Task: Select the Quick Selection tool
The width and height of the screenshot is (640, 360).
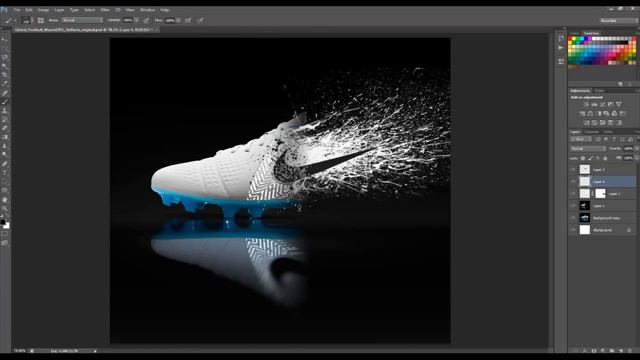Action: [5, 66]
